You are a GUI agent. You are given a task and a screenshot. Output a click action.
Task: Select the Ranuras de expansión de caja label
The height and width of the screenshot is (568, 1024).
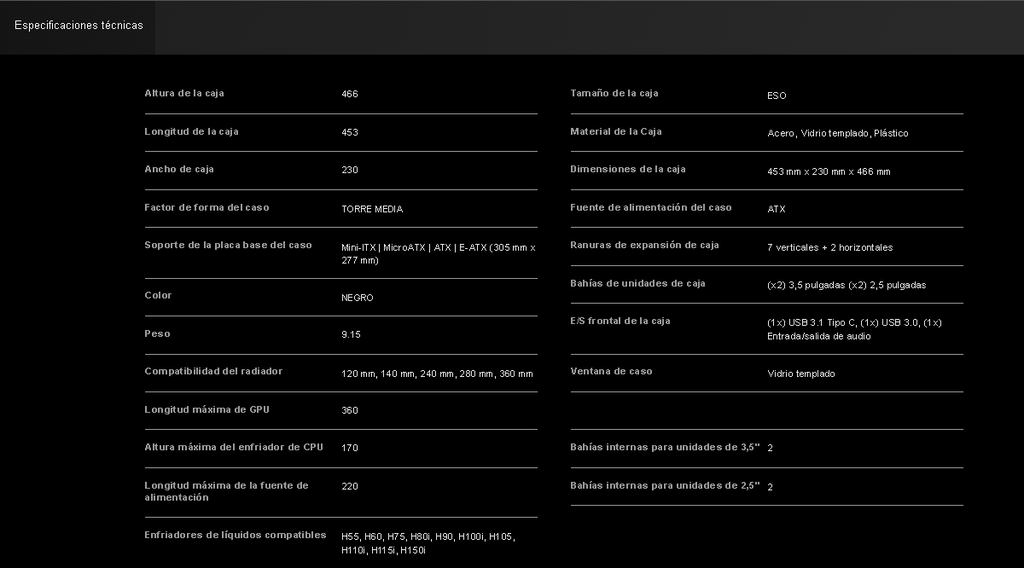click(644, 245)
